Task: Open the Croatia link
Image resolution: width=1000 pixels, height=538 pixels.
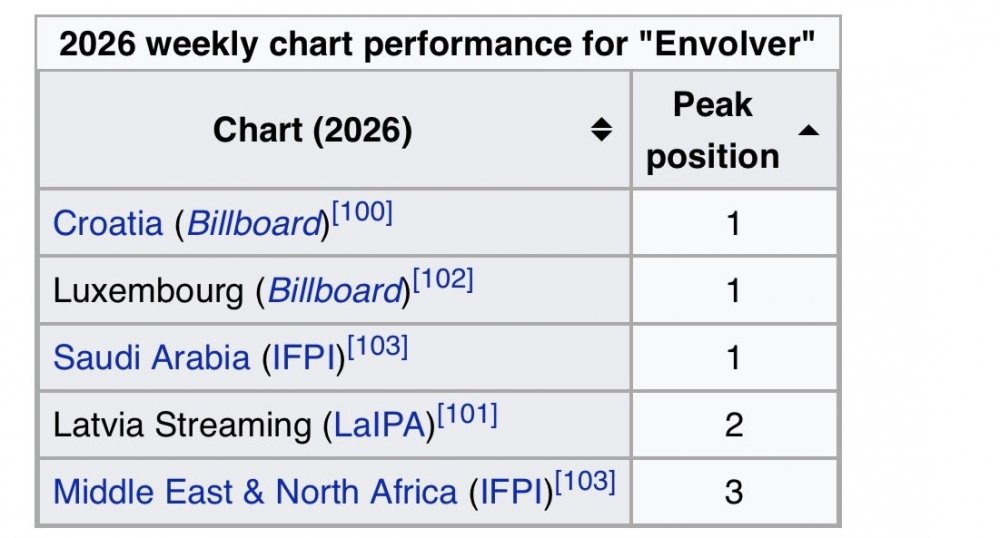Action: (x=107, y=223)
